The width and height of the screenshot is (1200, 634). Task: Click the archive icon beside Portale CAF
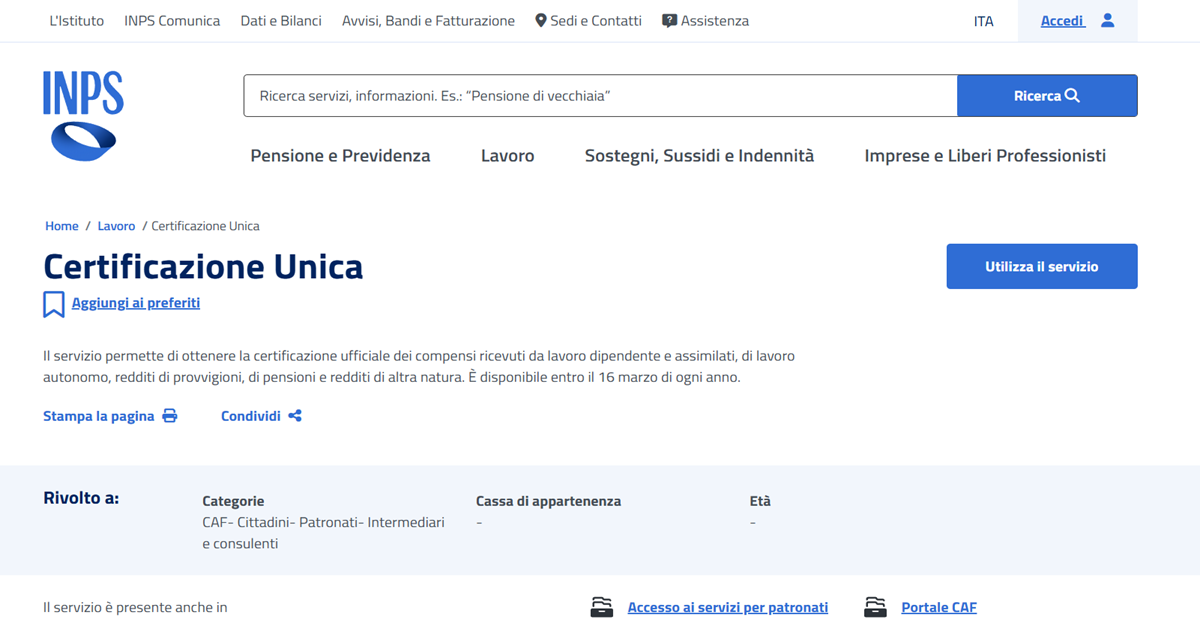coord(875,607)
